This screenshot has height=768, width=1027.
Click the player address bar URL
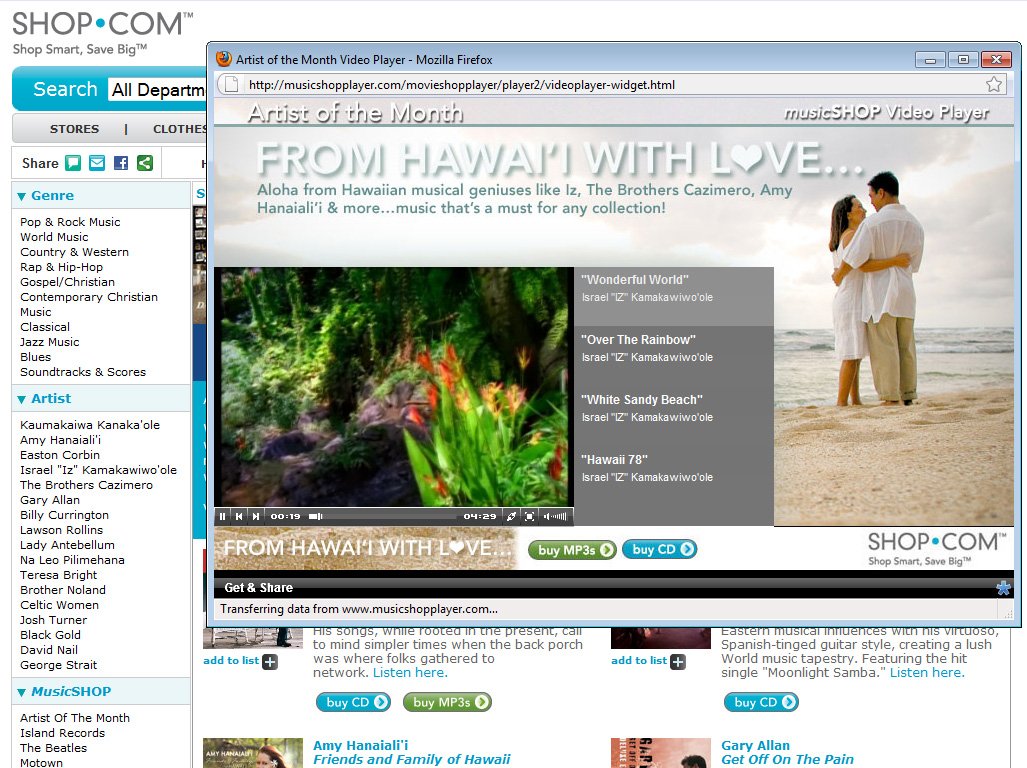pyautogui.click(x=462, y=84)
